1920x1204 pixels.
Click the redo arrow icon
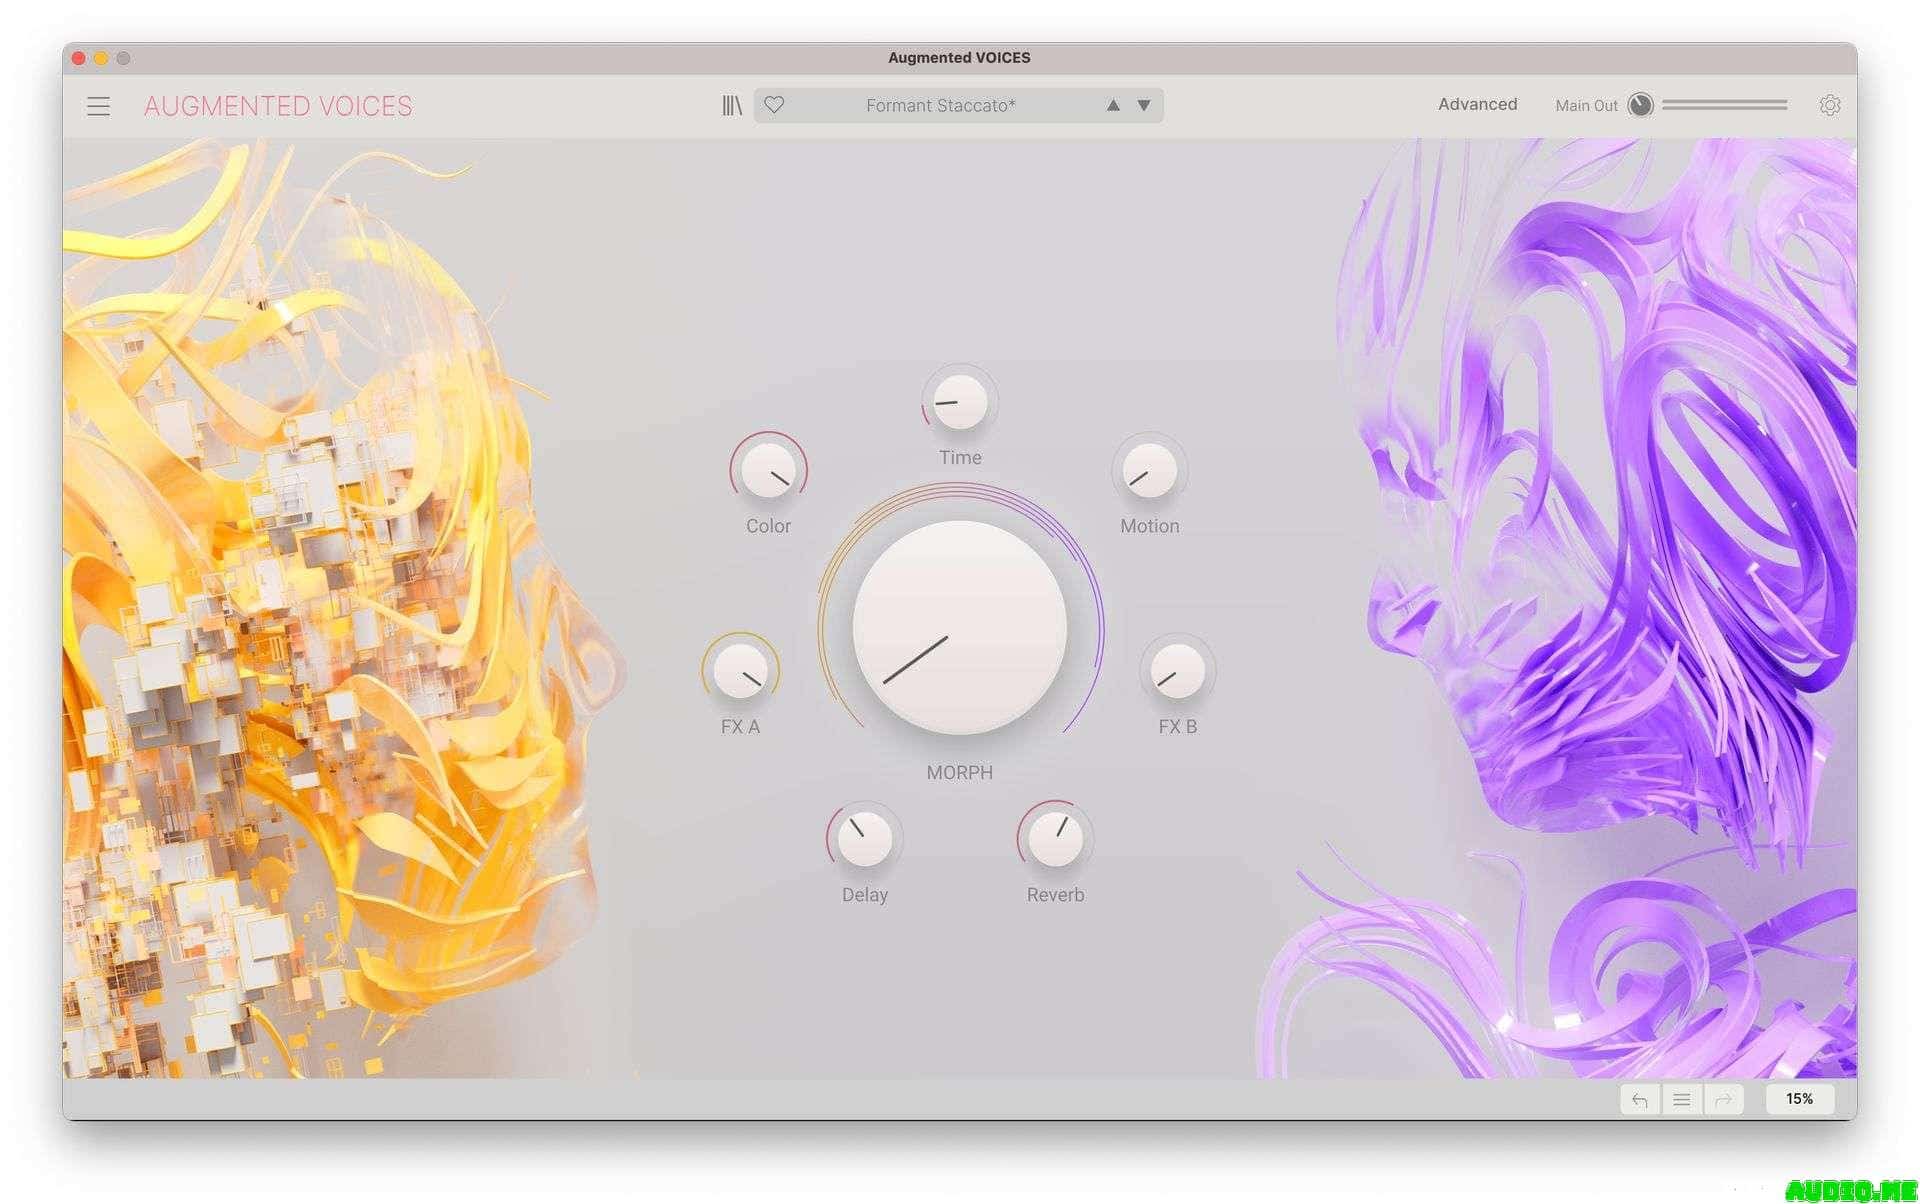point(1724,1099)
